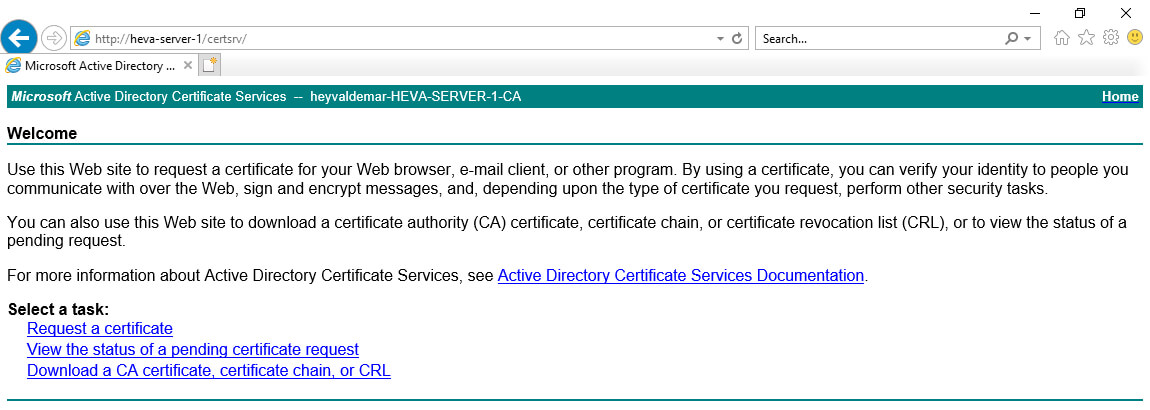Screen dimensions: 1150x410
Task: Open the Home icon in IE toolbar
Action: (x=1061, y=38)
